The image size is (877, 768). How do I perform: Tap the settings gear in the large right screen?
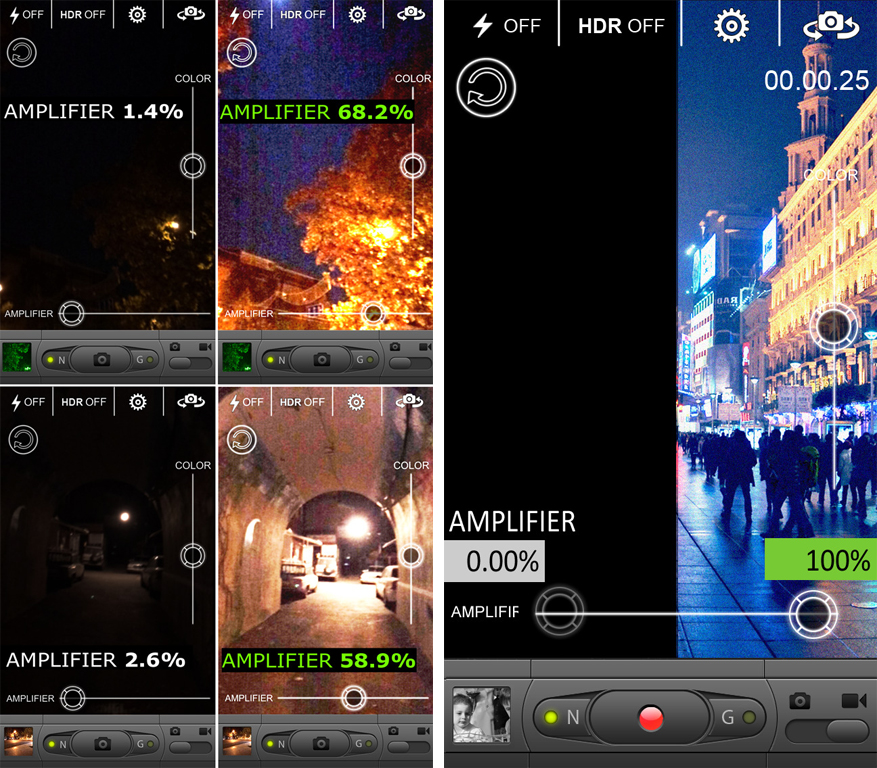[731, 25]
